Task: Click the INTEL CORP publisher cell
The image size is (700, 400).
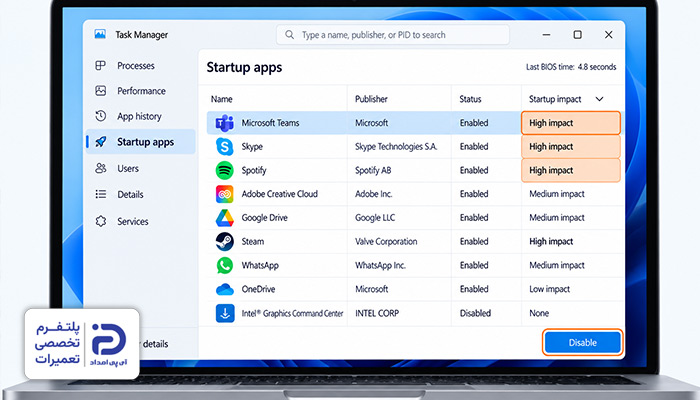Action: point(377,313)
